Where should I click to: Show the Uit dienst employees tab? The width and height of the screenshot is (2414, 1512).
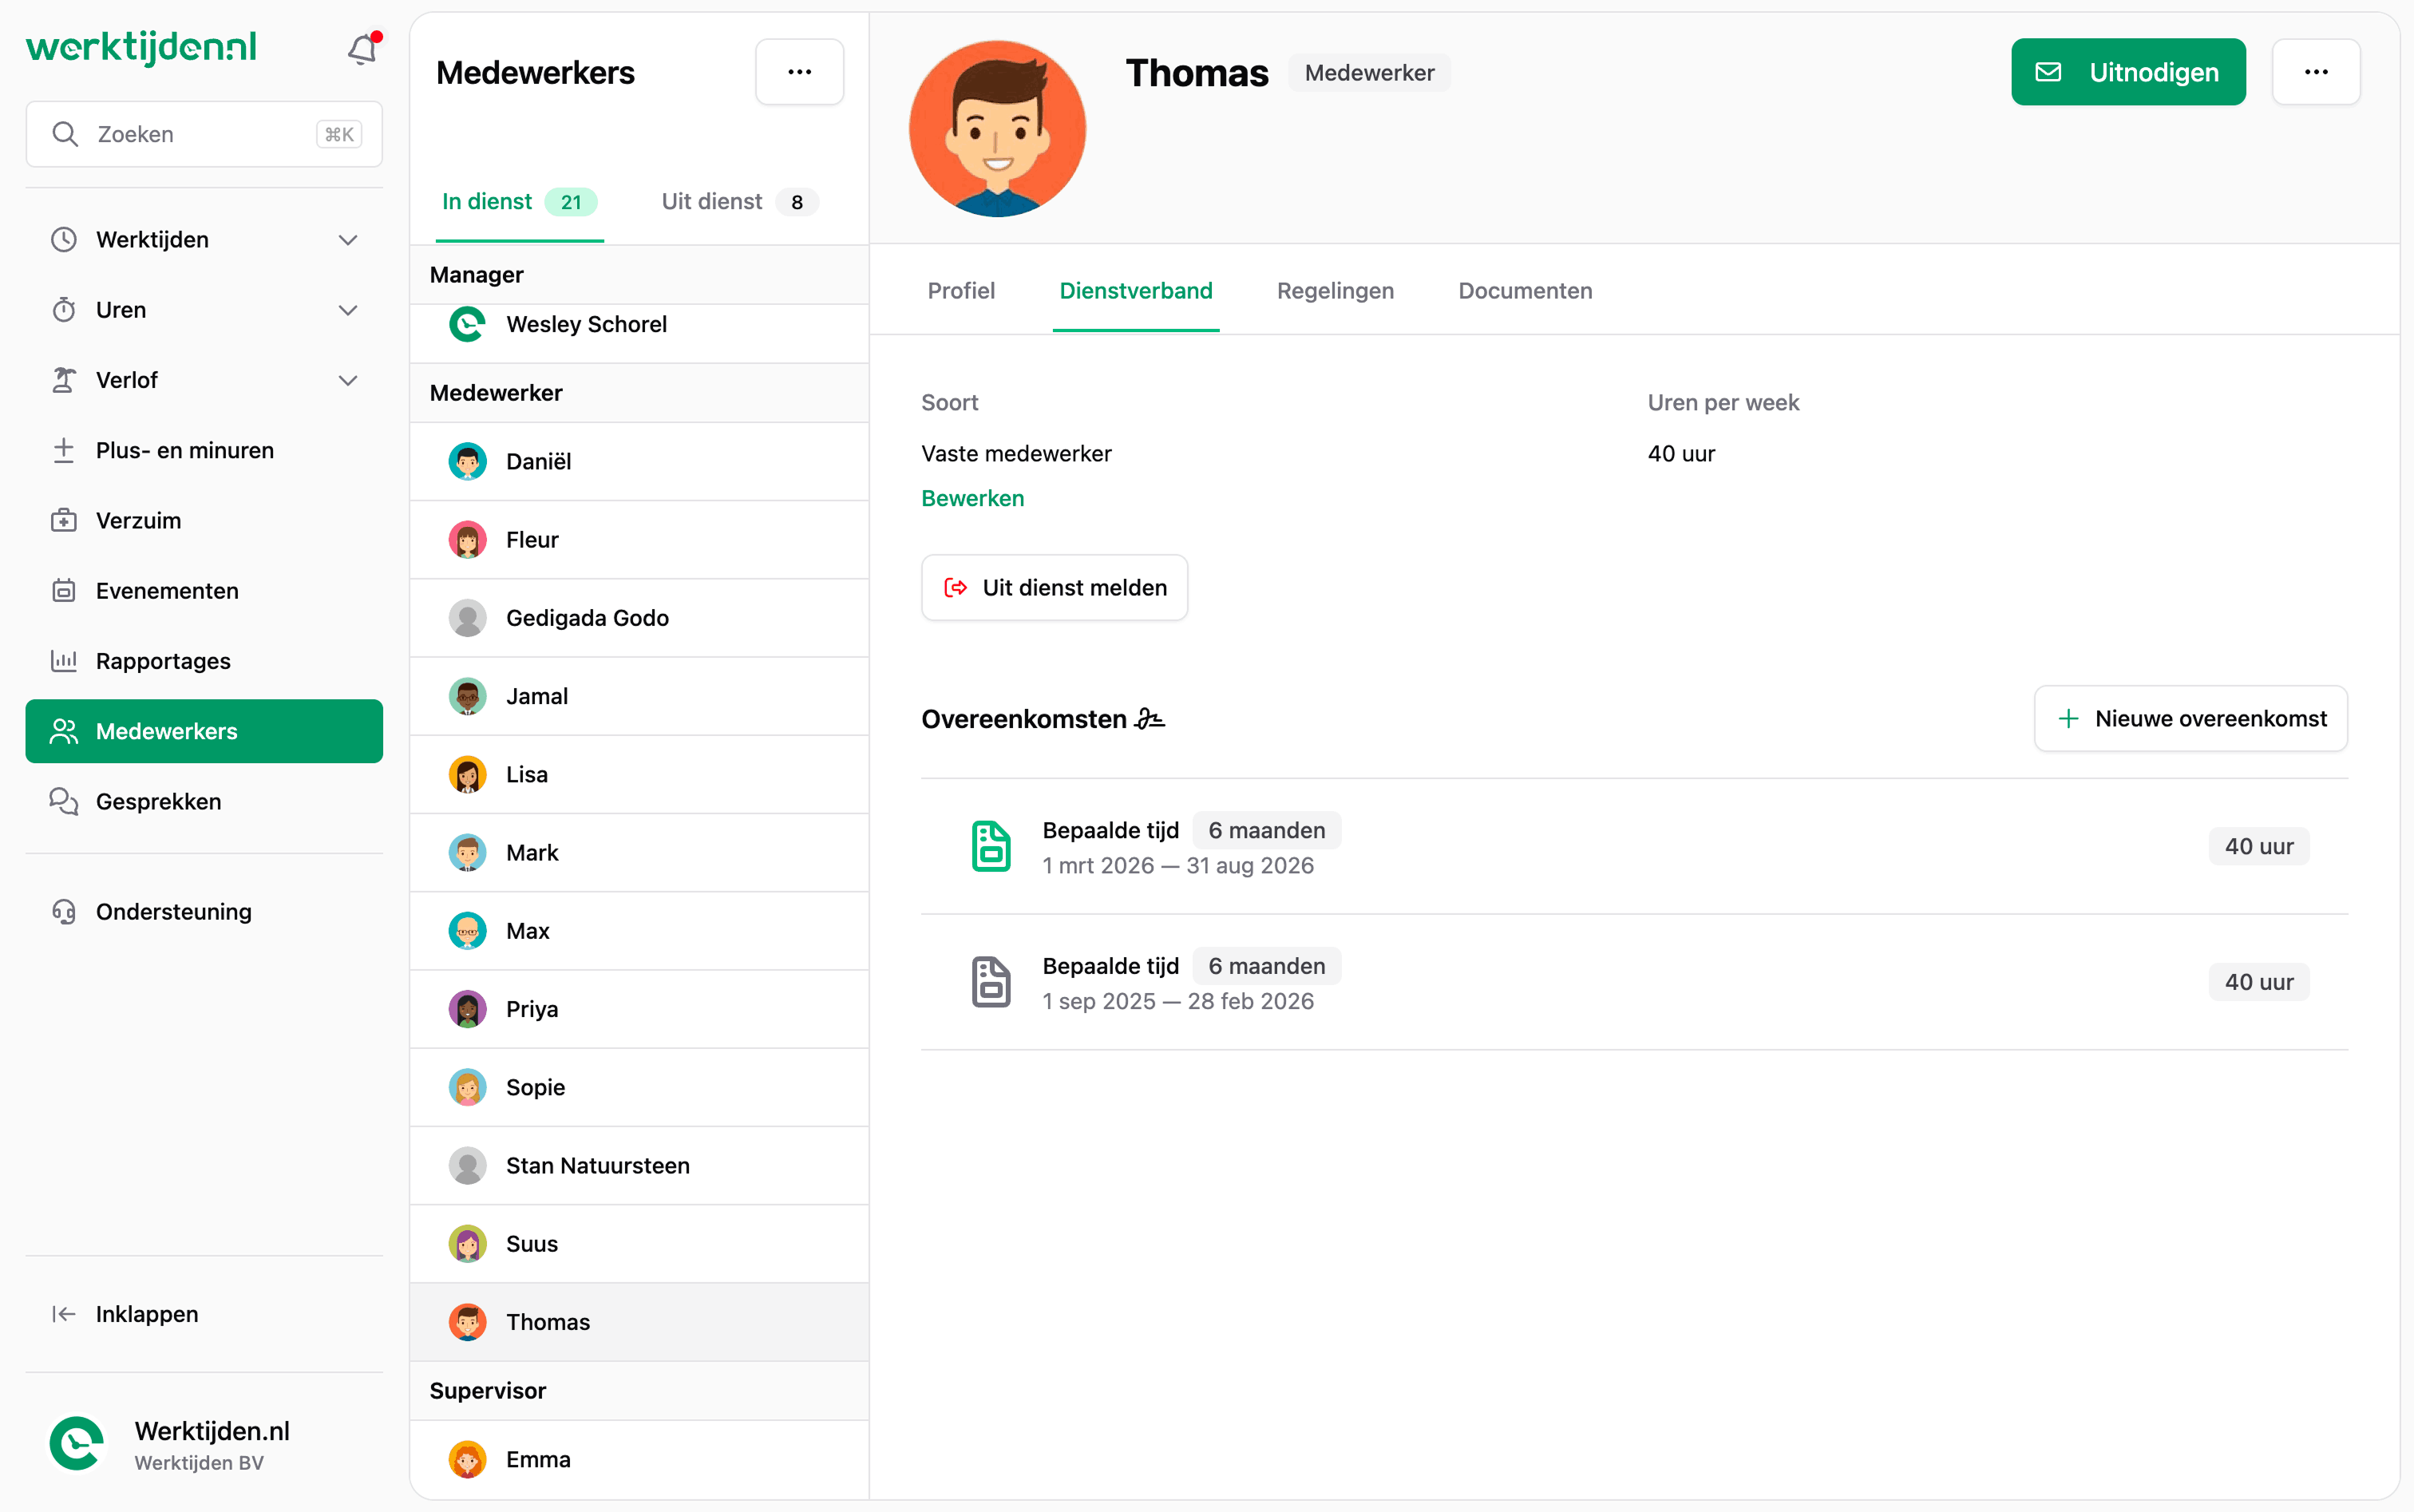click(x=739, y=202)
